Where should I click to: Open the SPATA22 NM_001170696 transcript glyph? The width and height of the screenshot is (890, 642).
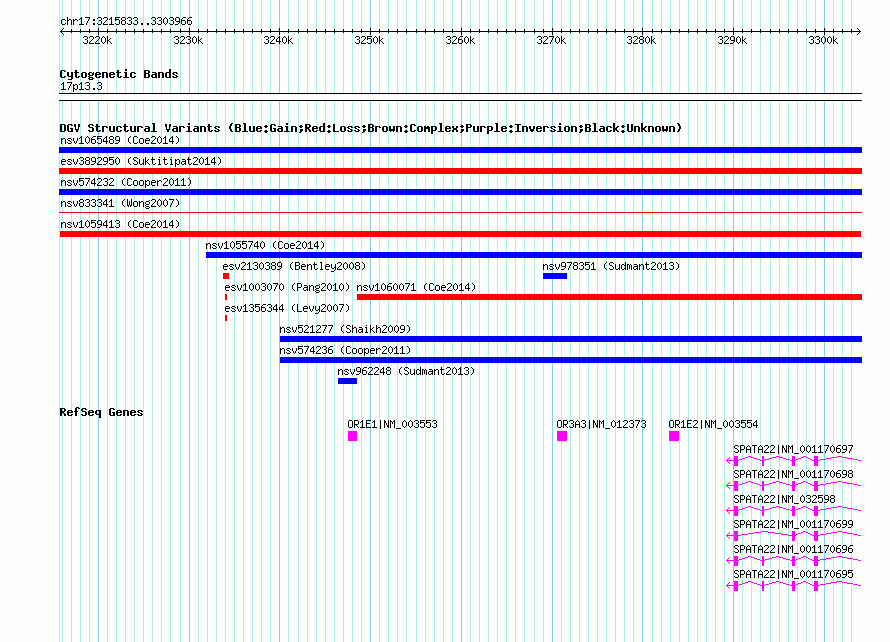coord(794,560)
